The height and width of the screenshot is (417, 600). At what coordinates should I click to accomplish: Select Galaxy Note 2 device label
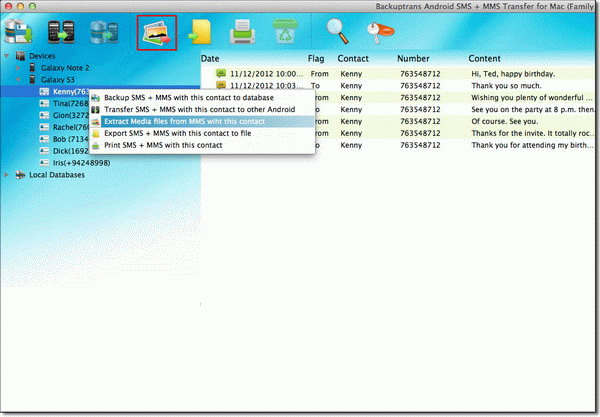pos(65,68)
